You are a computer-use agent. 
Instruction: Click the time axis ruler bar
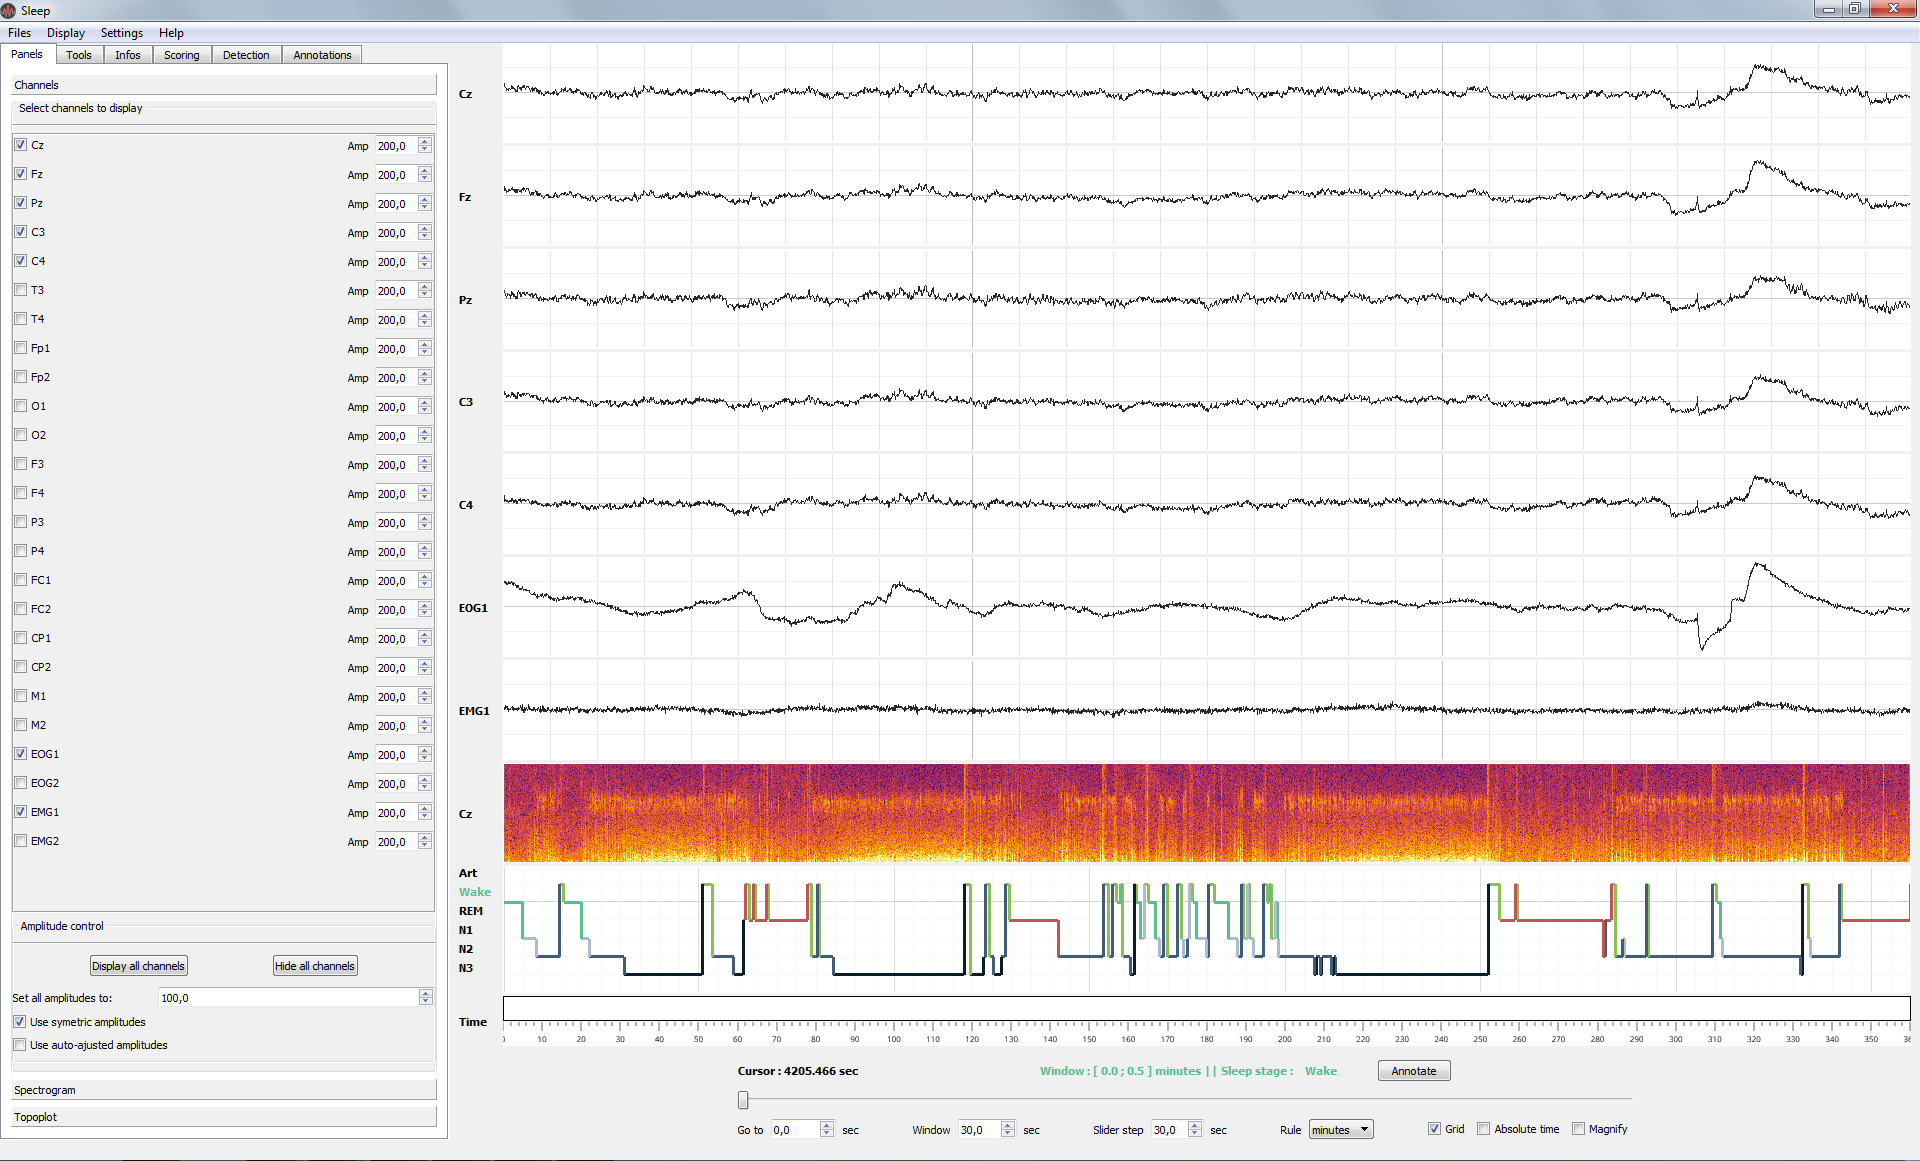1206,1008
